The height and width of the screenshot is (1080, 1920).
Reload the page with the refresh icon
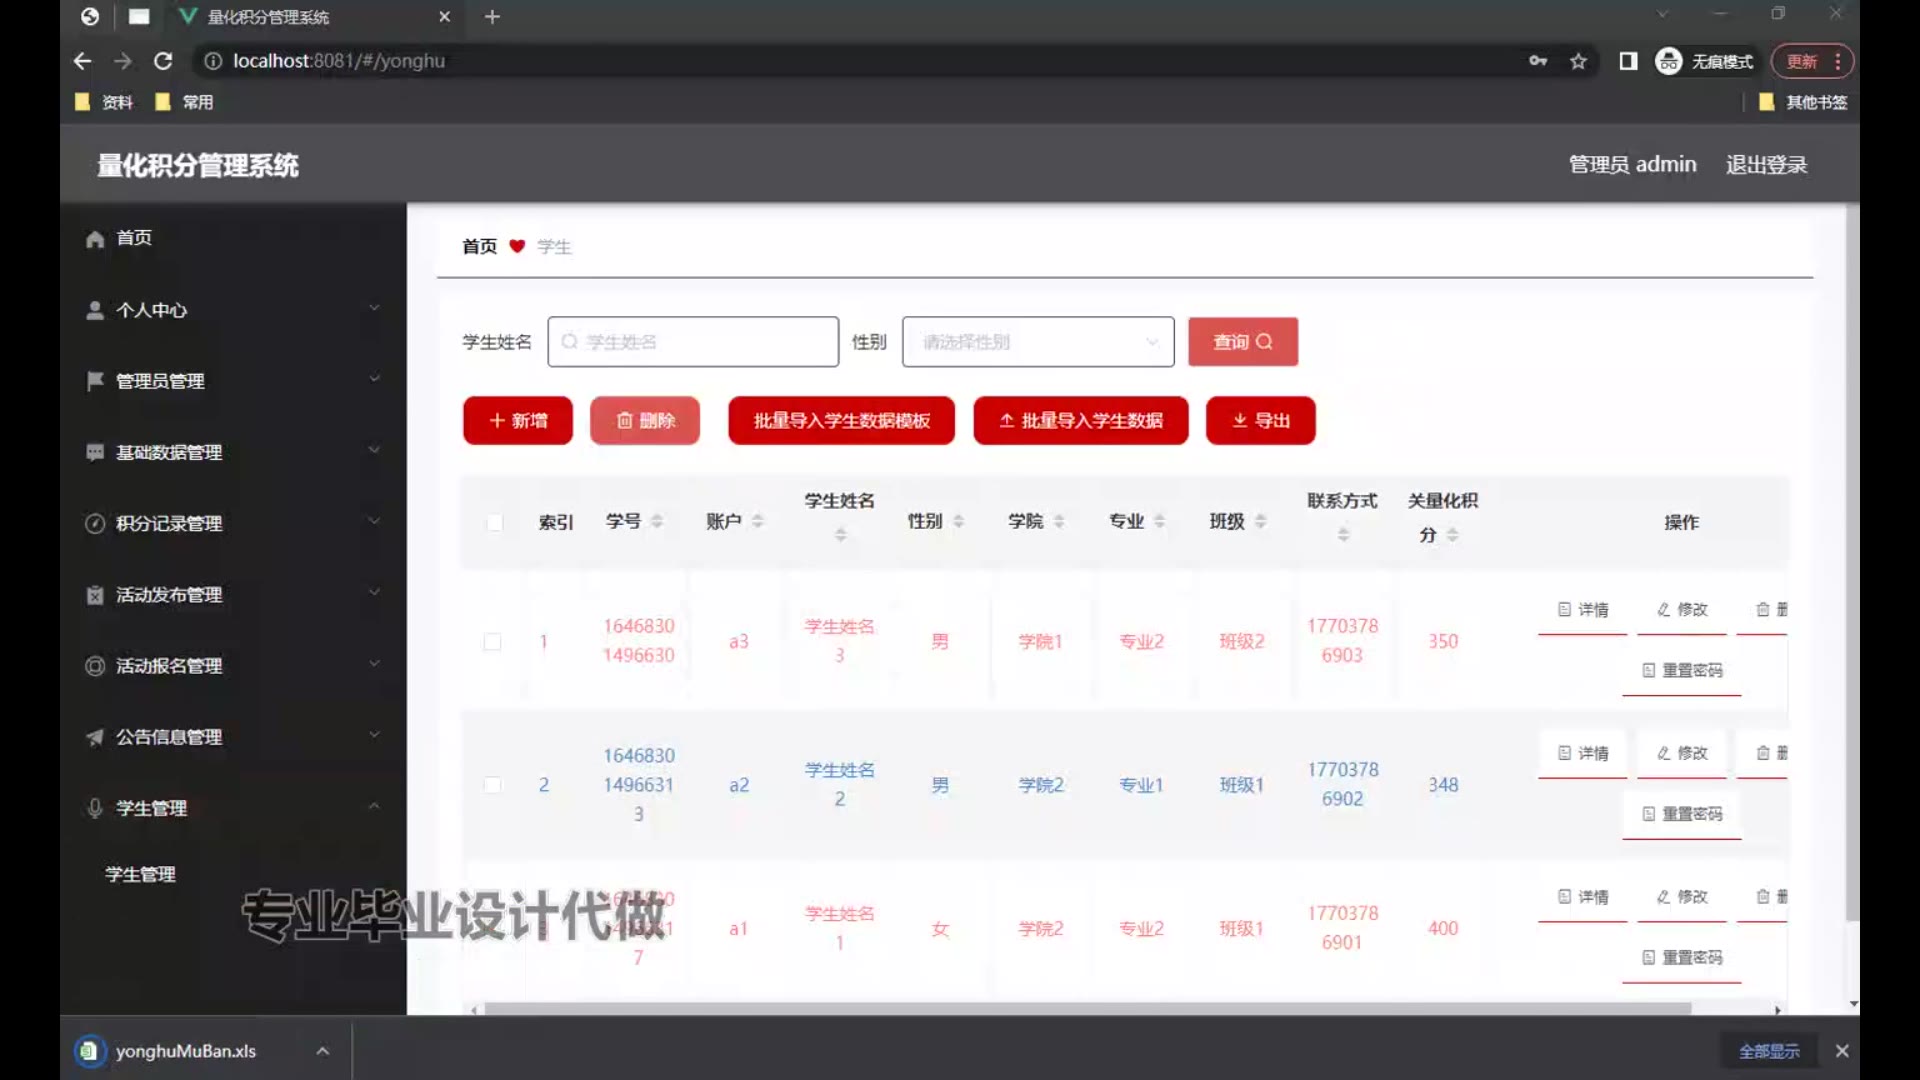[163, 62]
